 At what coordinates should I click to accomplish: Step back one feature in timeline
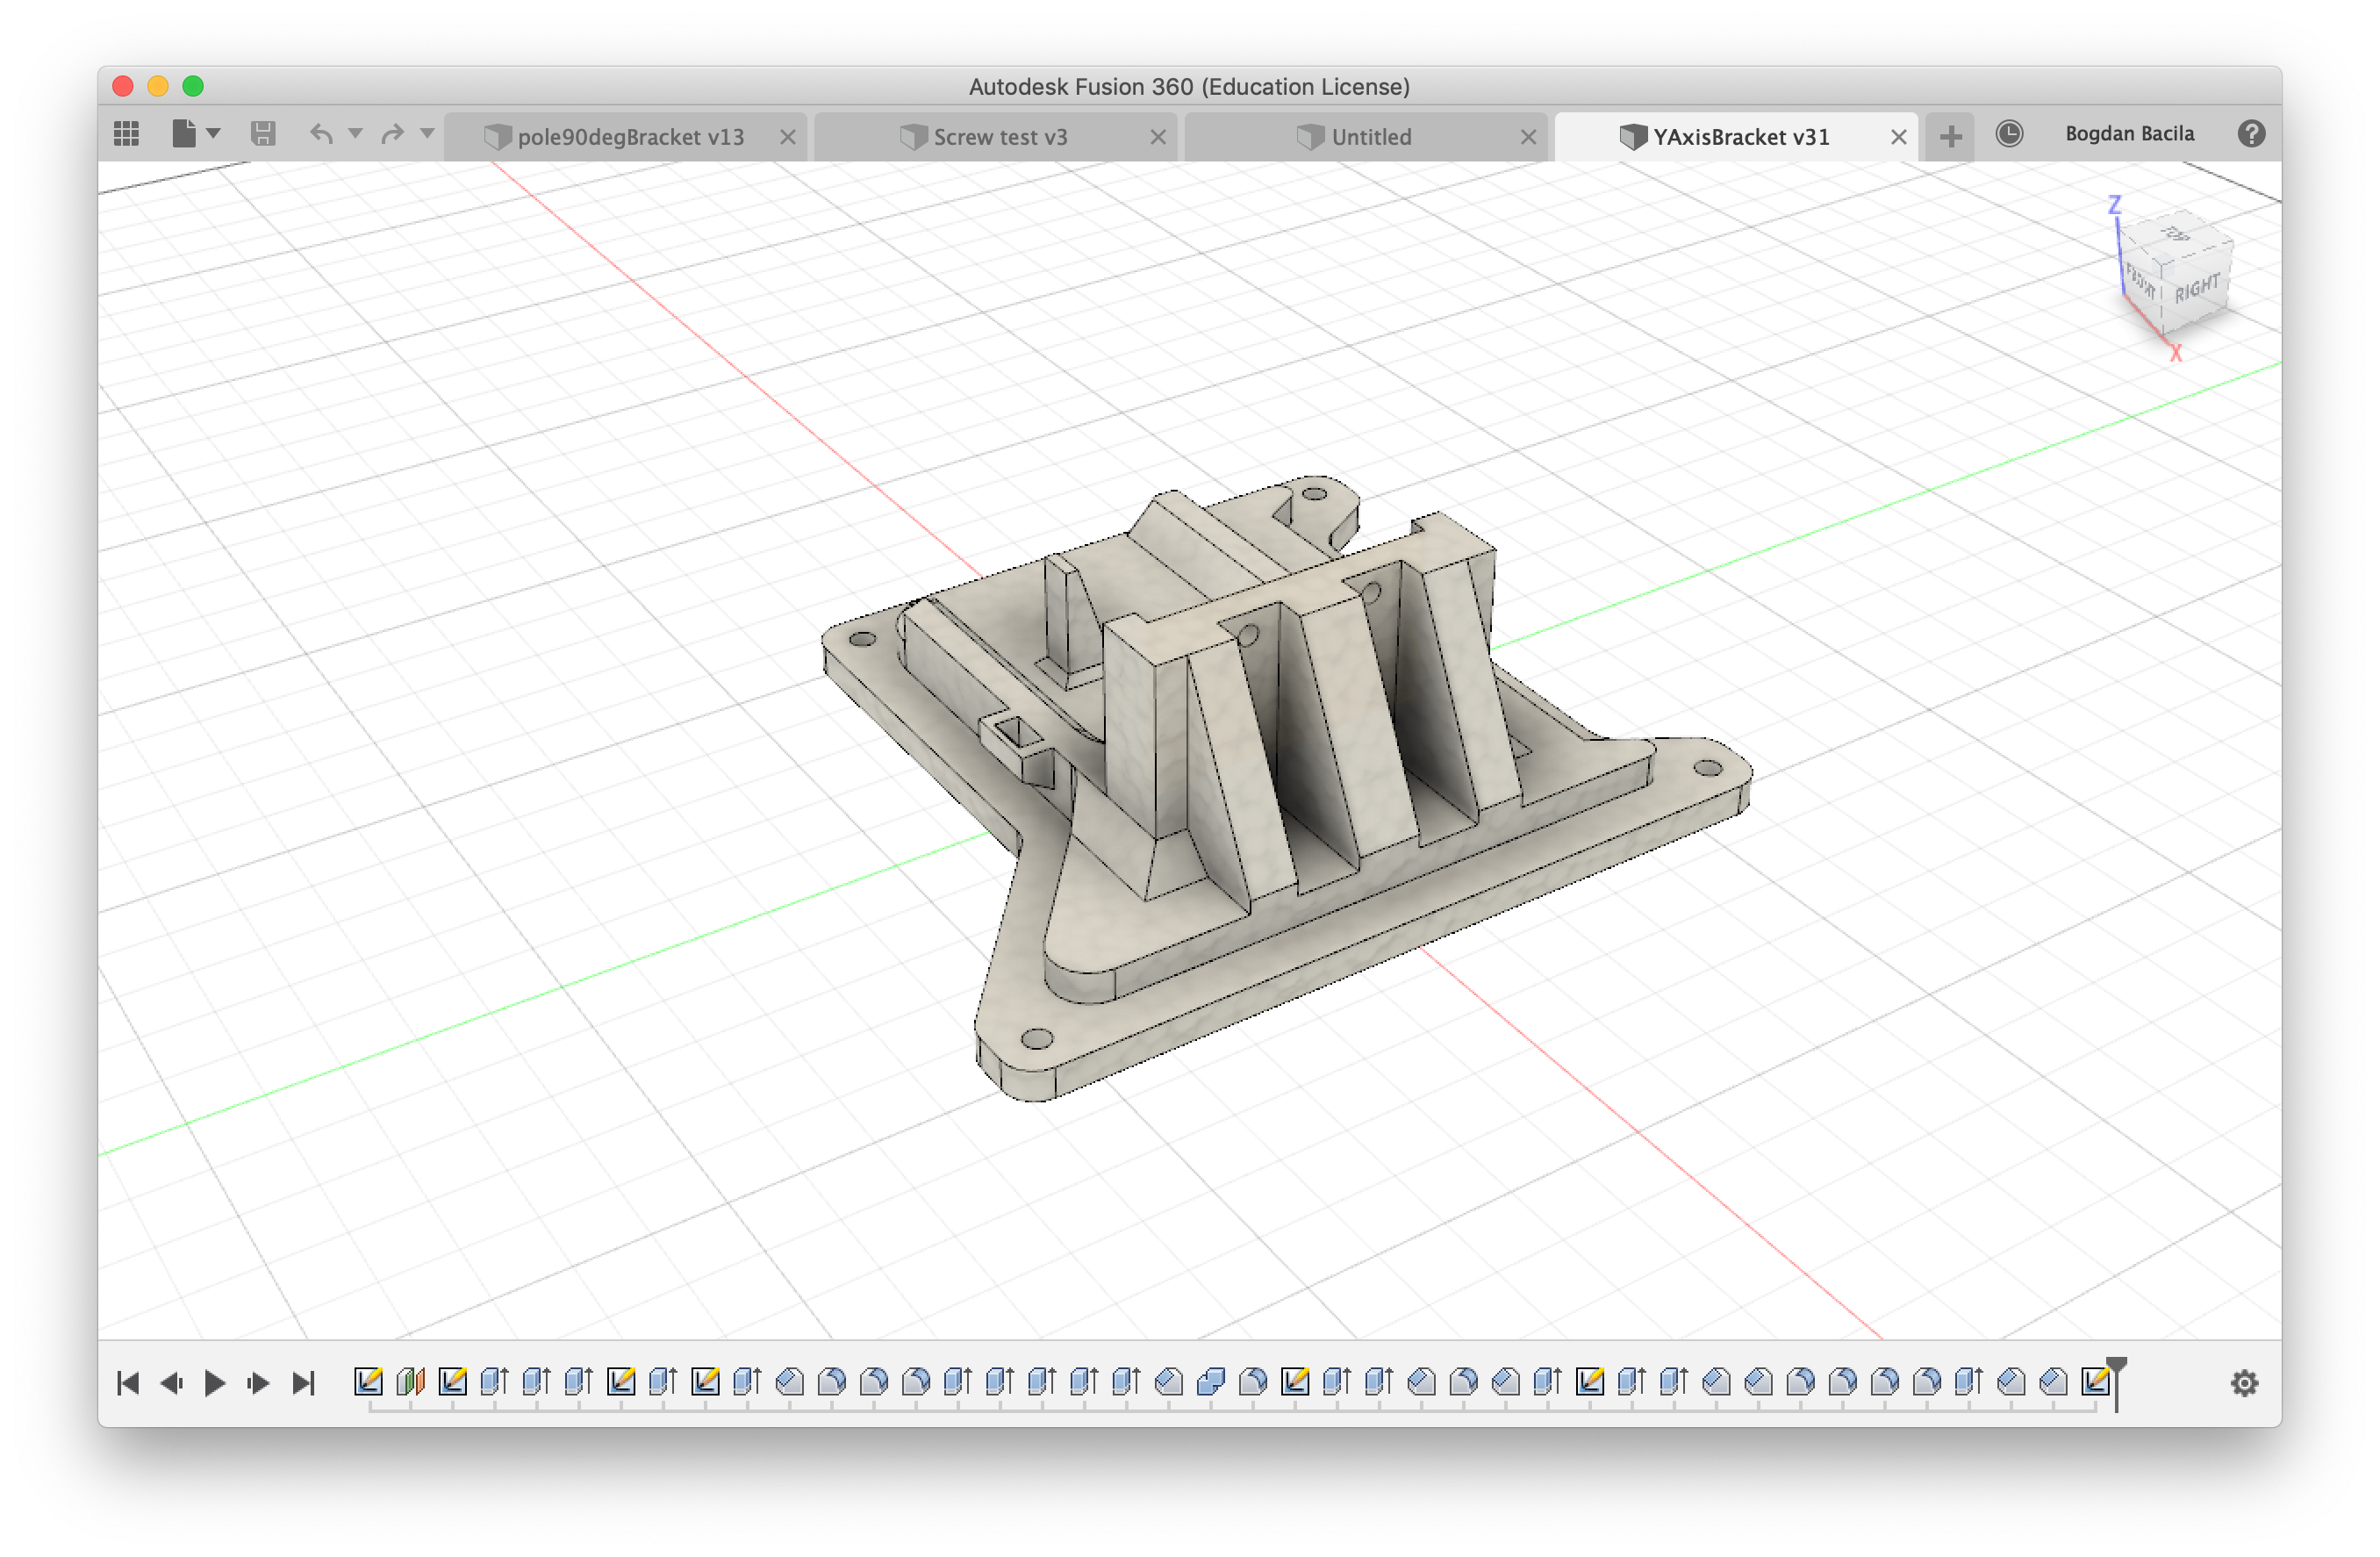tap(172, 1383)
